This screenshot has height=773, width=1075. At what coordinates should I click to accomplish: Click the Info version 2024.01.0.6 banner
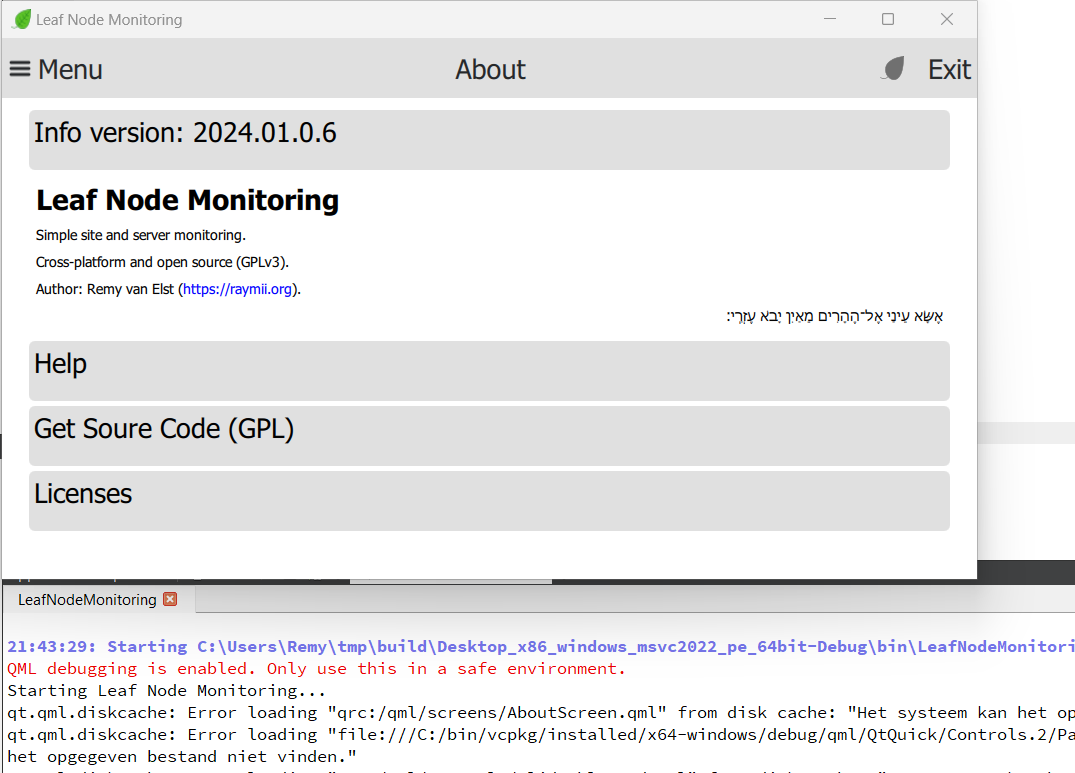tap(489, 139)
